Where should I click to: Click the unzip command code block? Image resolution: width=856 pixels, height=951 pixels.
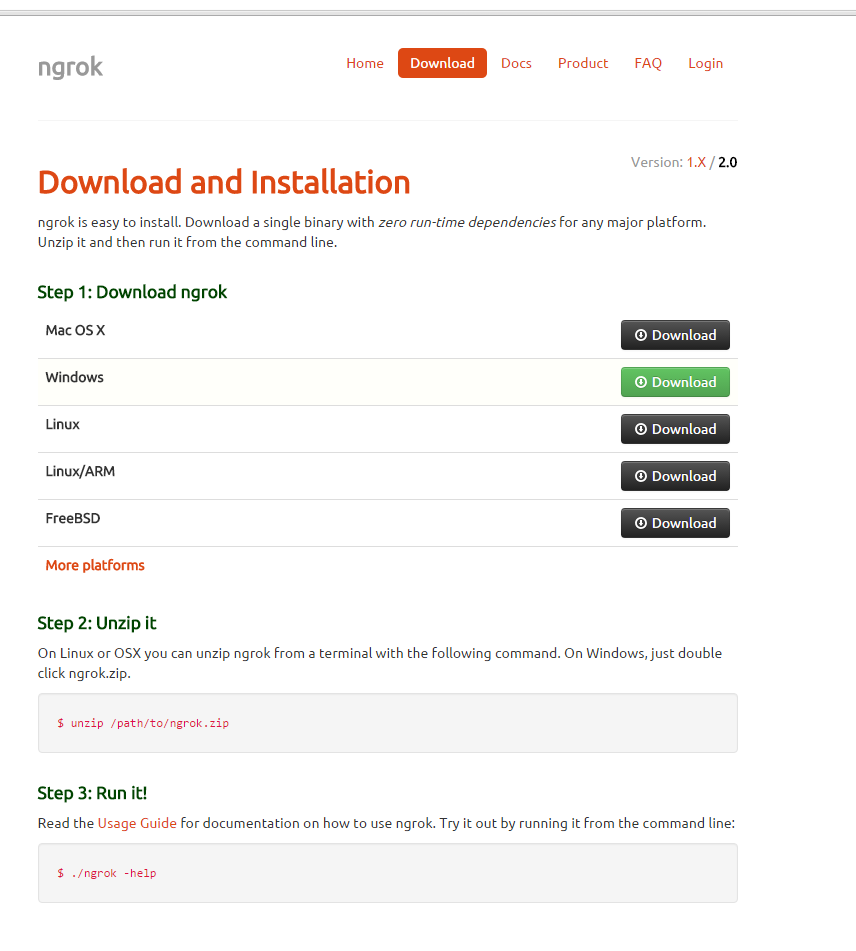pyautogui.click(x=388, y=723)
